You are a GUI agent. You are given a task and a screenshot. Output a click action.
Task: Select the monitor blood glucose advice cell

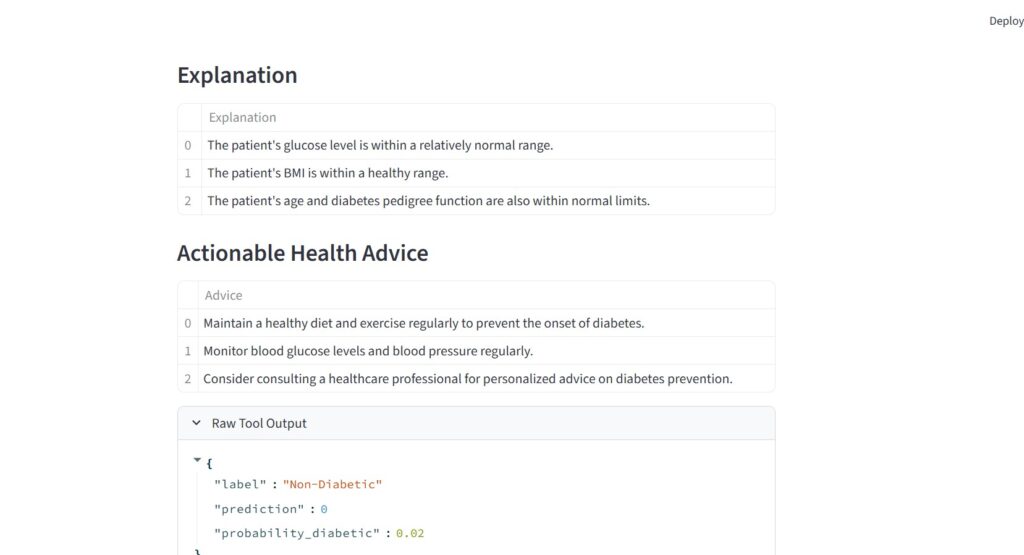tap(368, 351)
